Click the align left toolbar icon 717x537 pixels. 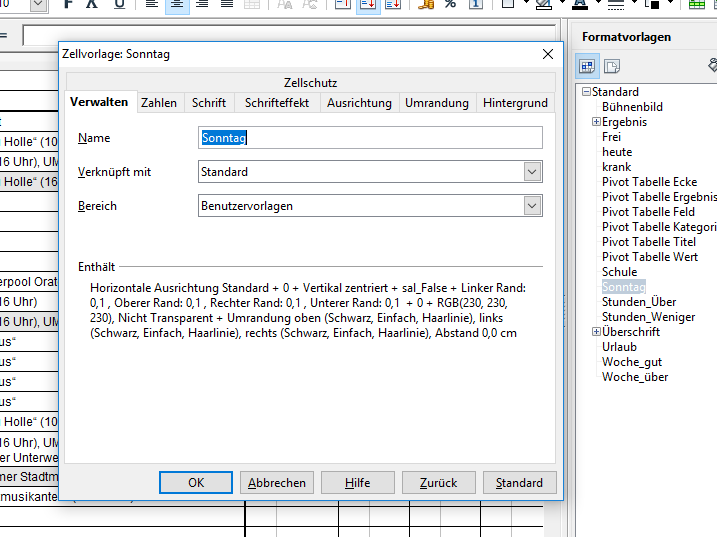[150, 5]
